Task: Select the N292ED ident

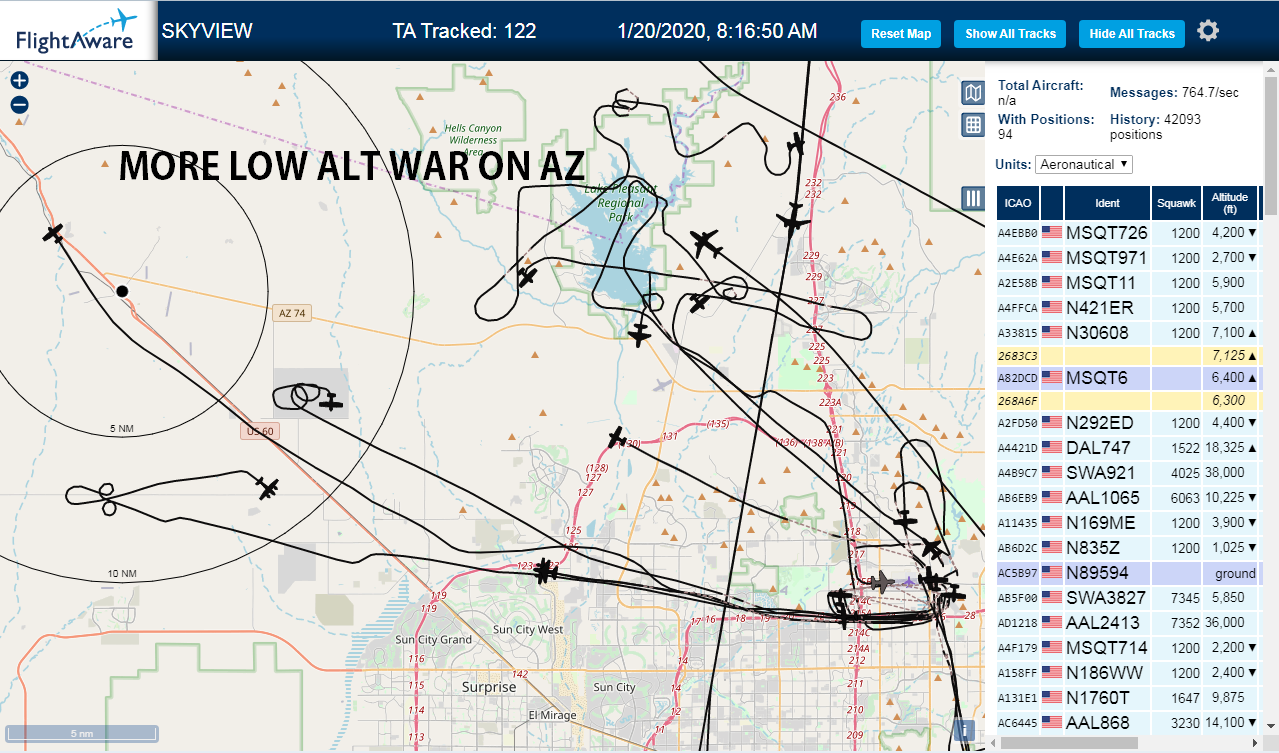Action: (x=1100, y=423)
